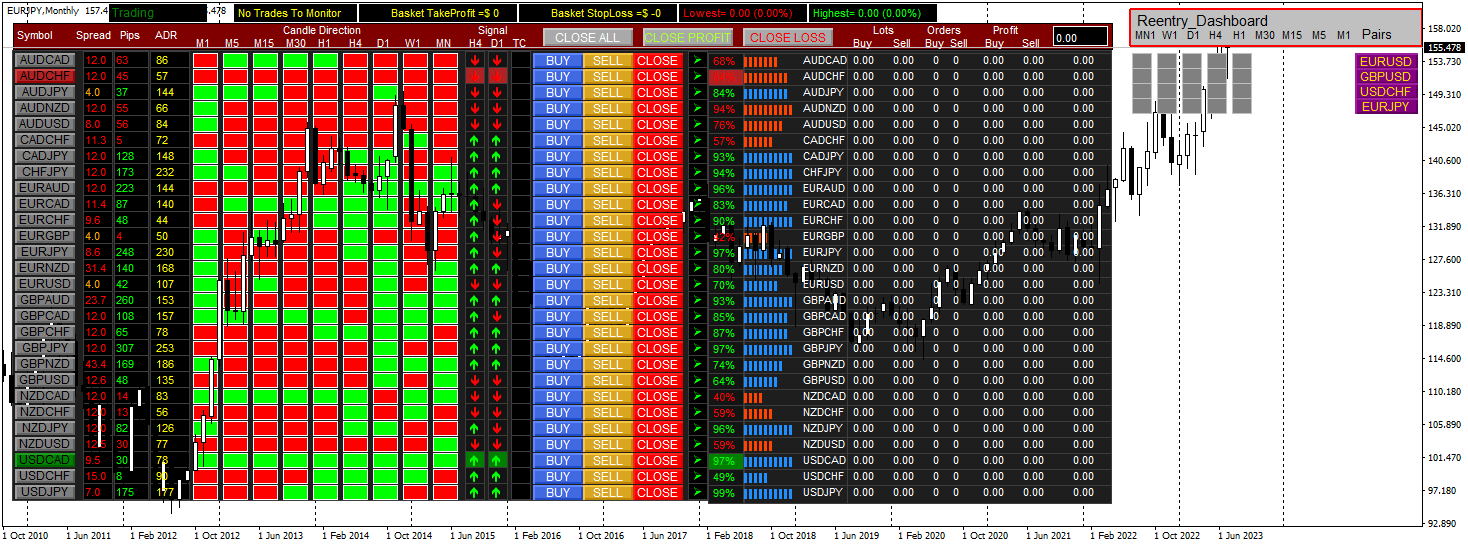Select the AUDCHF symbol button
This screenshot has height=547, width=1468.
click(45, 77)
